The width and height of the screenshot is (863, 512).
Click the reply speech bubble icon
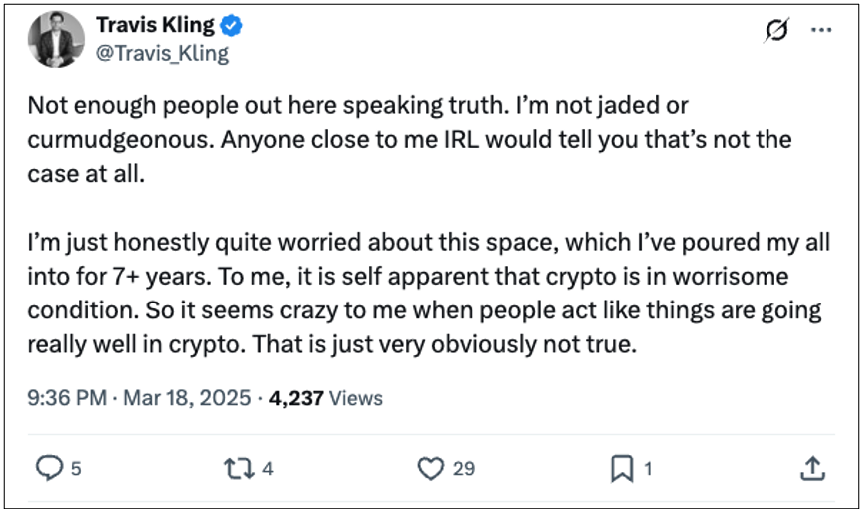click(49, 468)
